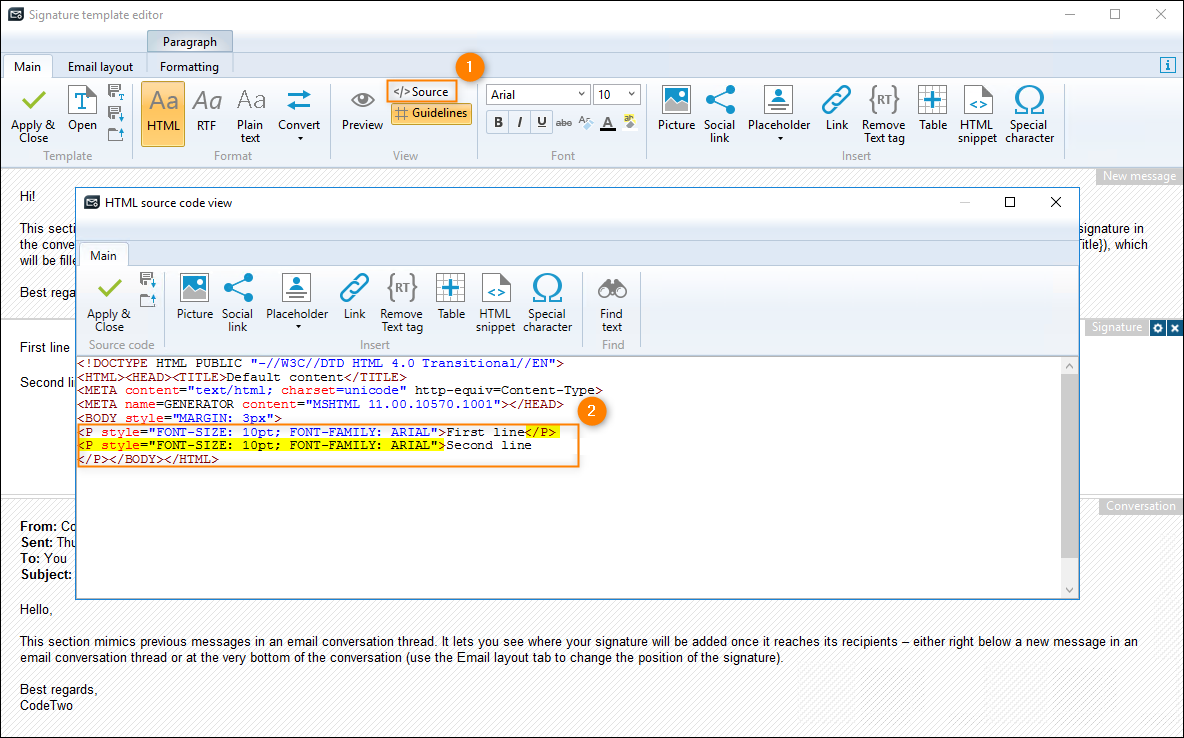1184x738 pixels.
Task: Click Apply & Close in source view
Action: pyautogui.click(x=108, y=305)
